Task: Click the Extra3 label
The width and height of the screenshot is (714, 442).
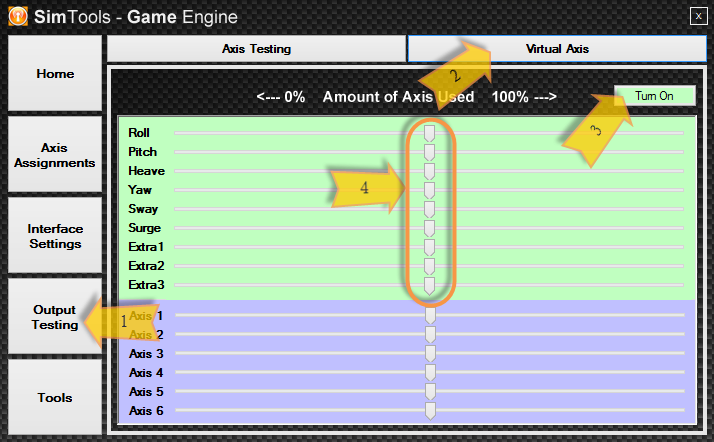Action: pyautogui.click(x=146, y=285)
